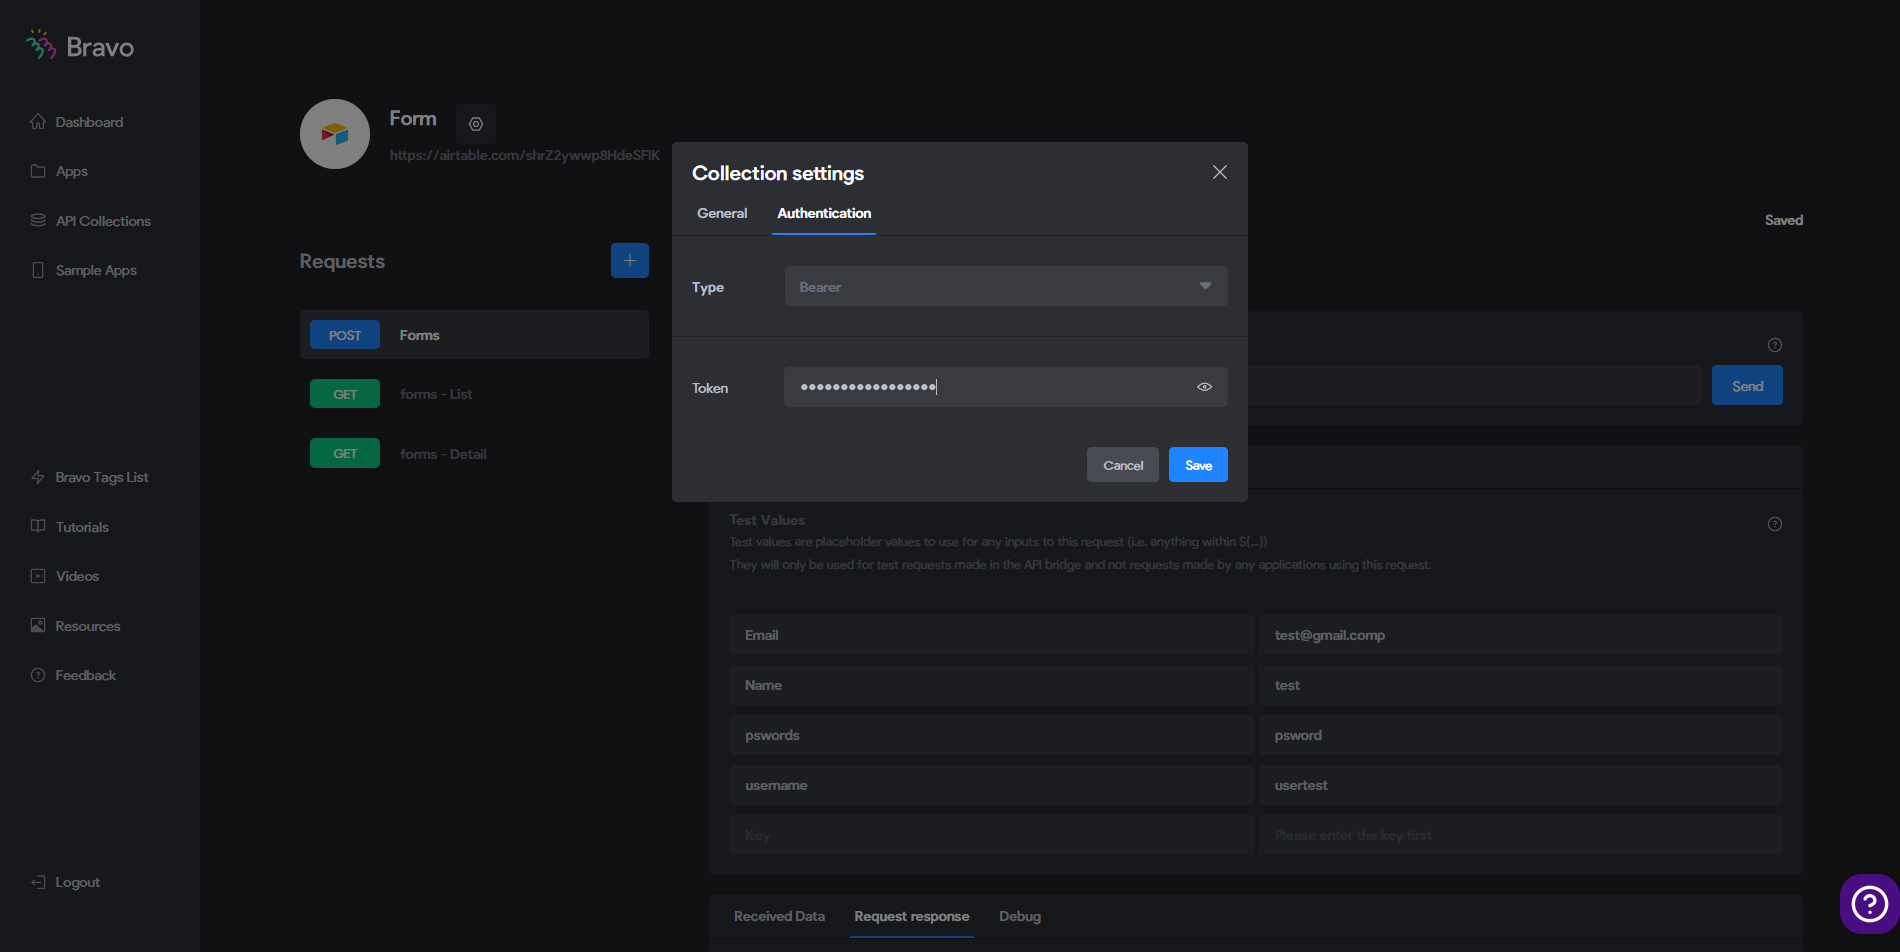Open the airtable.com form URL link

coord(525,155)
